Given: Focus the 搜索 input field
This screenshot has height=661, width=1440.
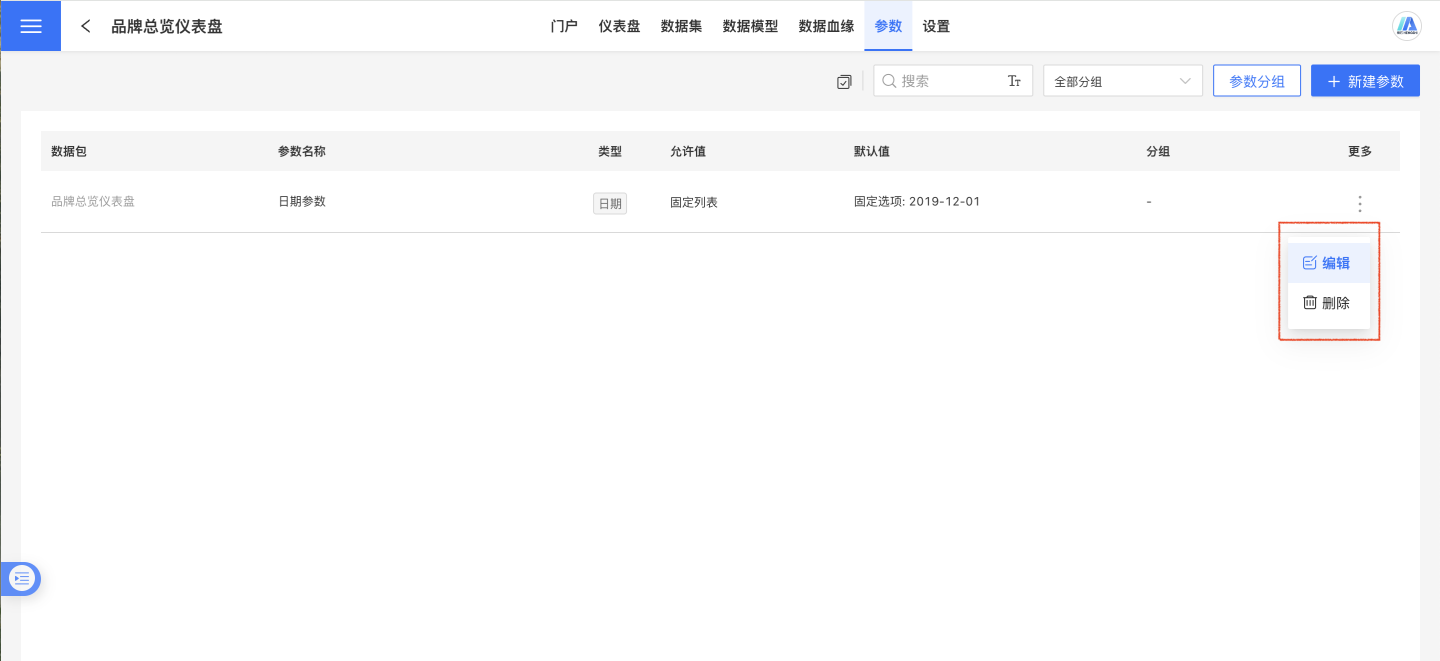Looking at the screenshot, I should 950,81.
